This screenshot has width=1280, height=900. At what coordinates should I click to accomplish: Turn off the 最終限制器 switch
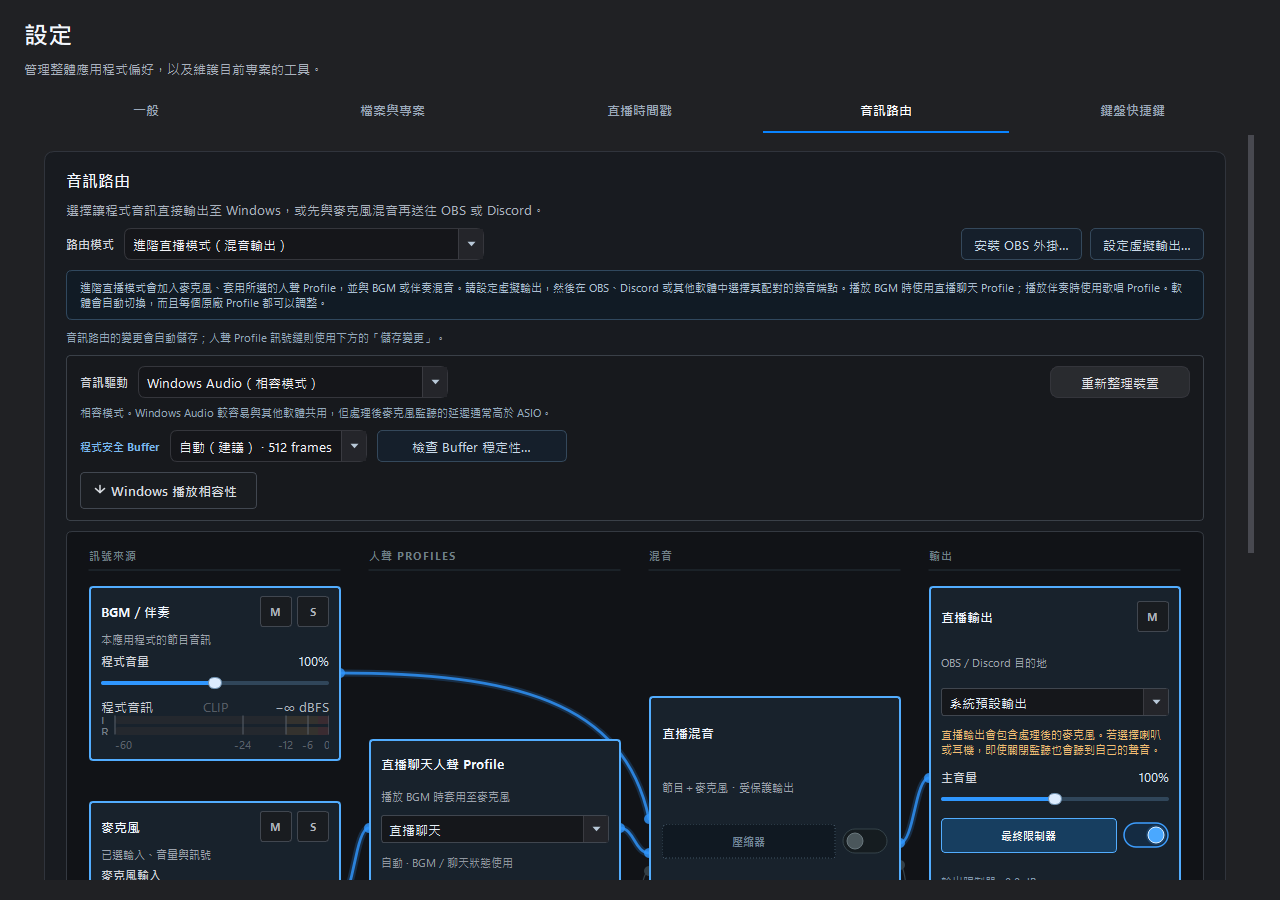point(1146,835)
